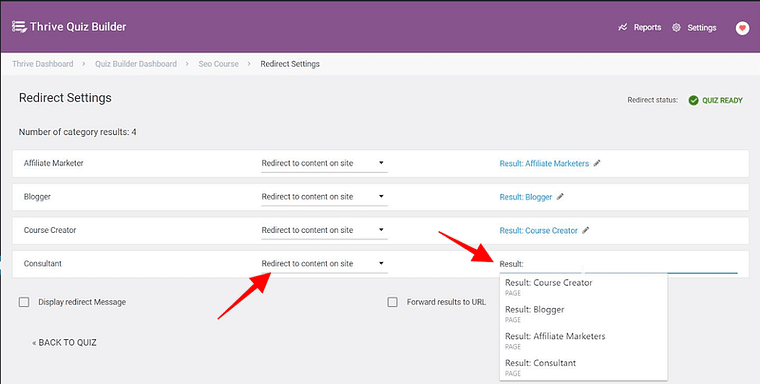Enable Forward results to URL checkbox

(x=392, y=302)
